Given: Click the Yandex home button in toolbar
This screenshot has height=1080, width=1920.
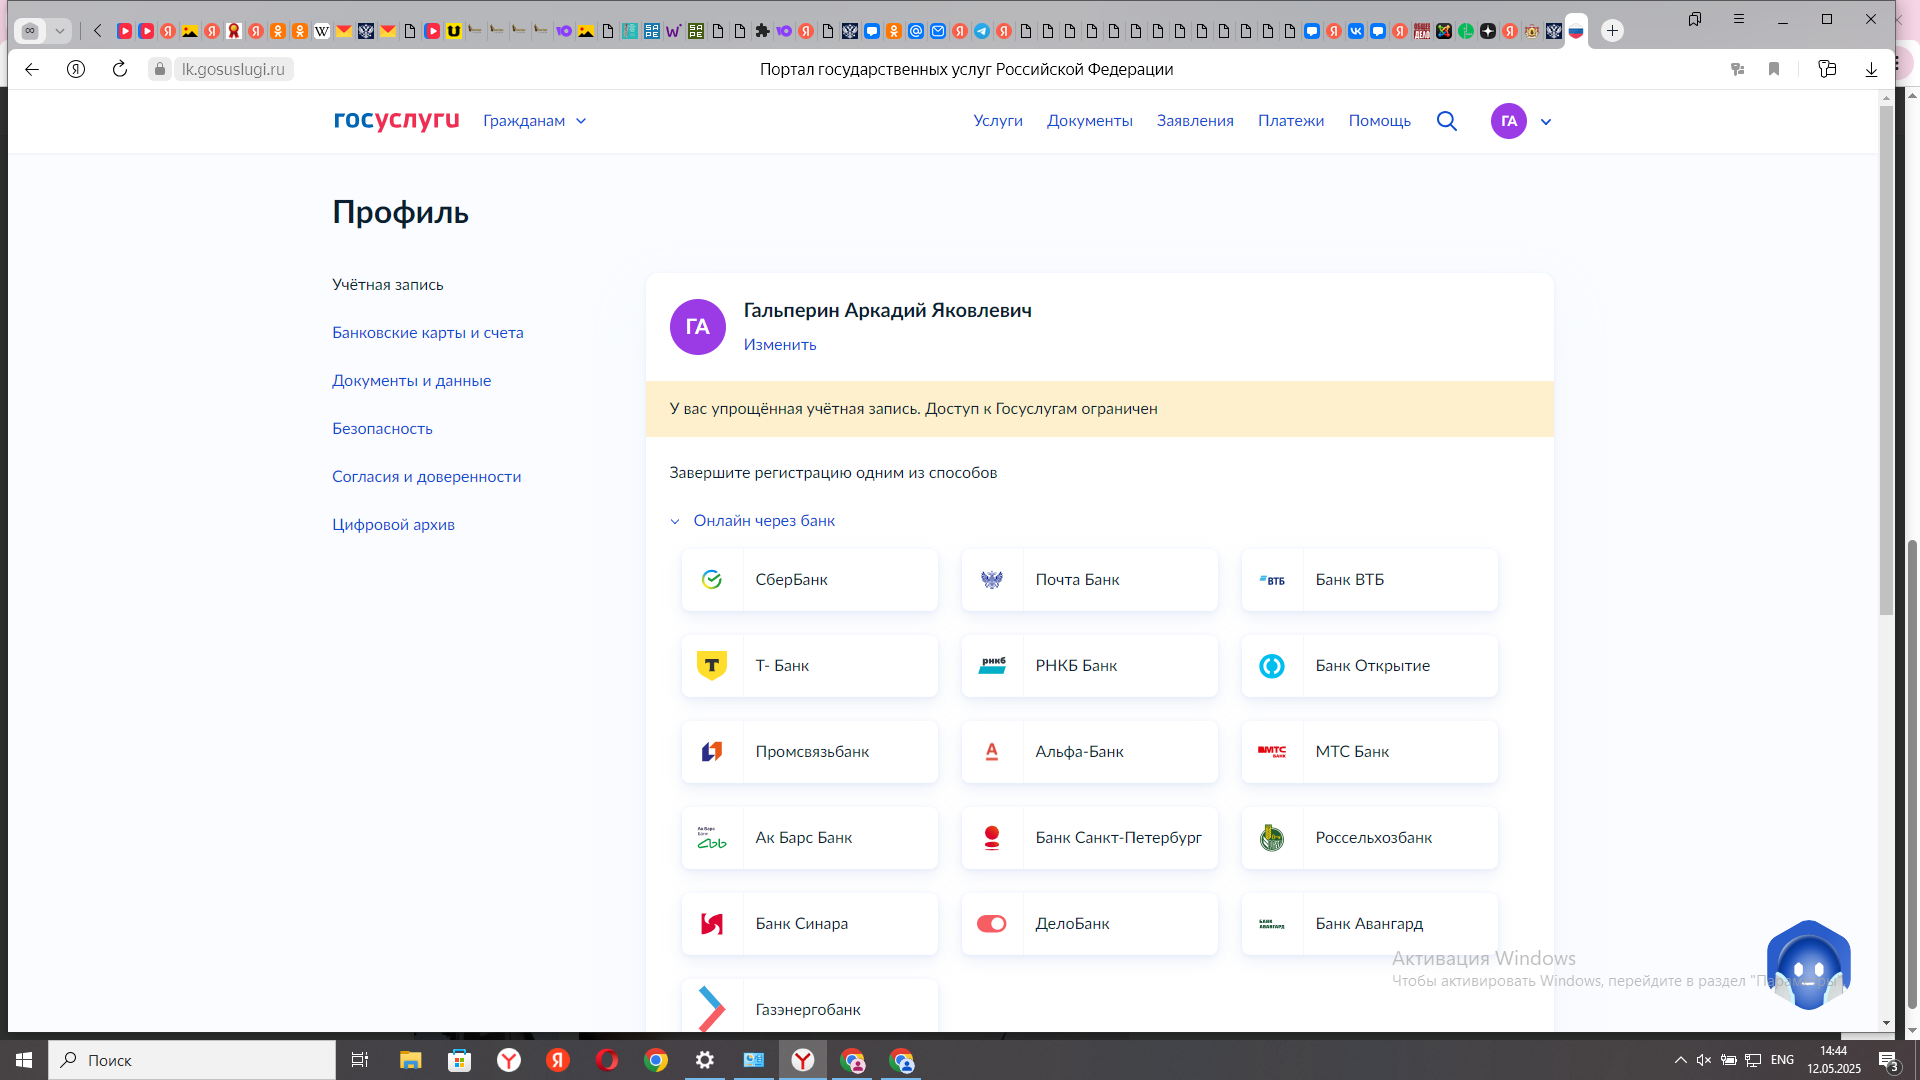Looking at the screenshot, I should [x=76, y=69].
